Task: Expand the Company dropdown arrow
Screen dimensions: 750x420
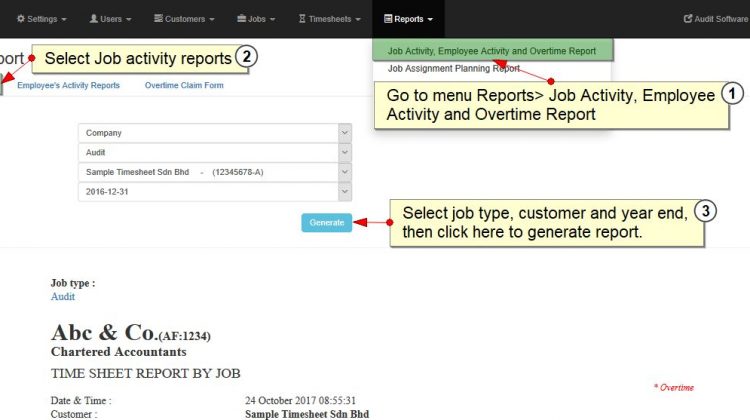Action: click(344, 133)
